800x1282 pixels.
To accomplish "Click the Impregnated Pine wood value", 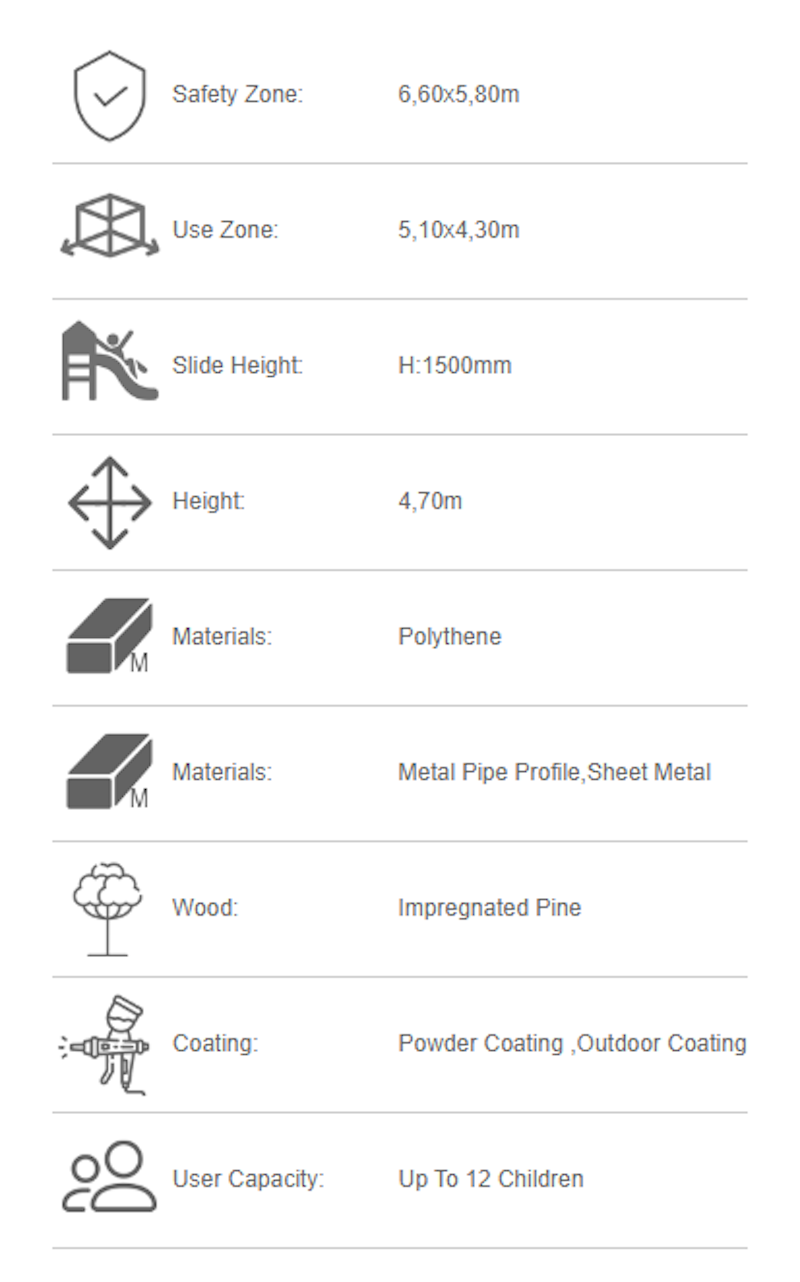I will [489, 908].
